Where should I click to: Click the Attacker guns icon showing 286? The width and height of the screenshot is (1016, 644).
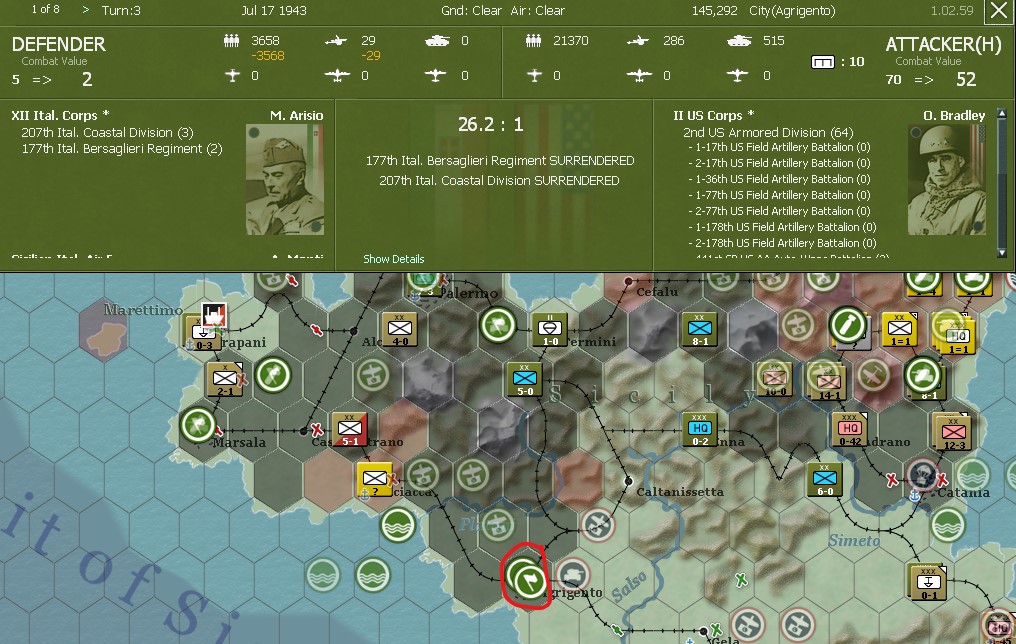tap(638, 41)
